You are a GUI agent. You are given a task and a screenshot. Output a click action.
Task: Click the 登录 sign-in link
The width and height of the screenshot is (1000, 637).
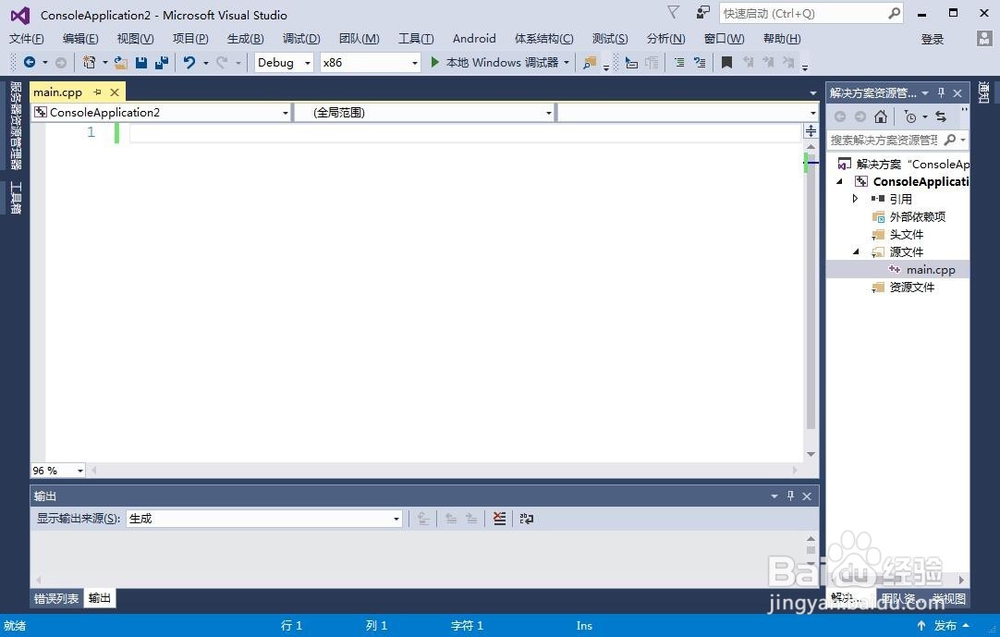(932, 39)
